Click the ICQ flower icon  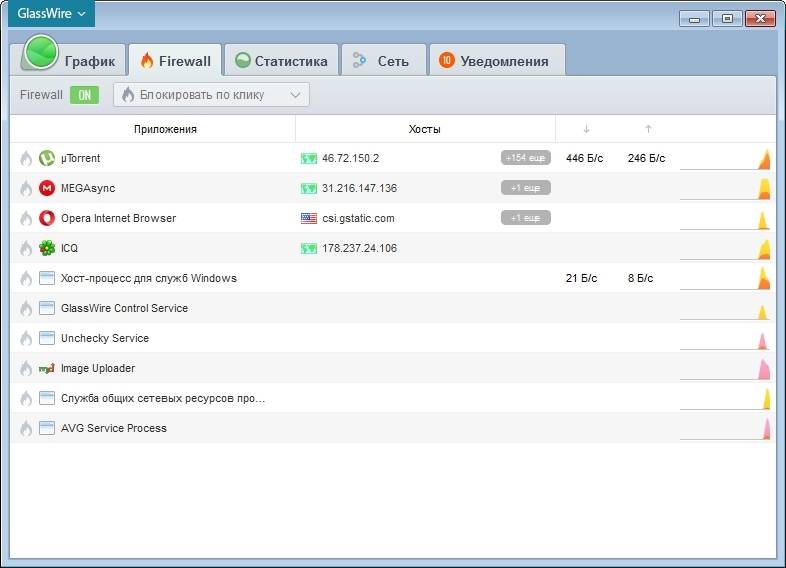click(47, 248)
